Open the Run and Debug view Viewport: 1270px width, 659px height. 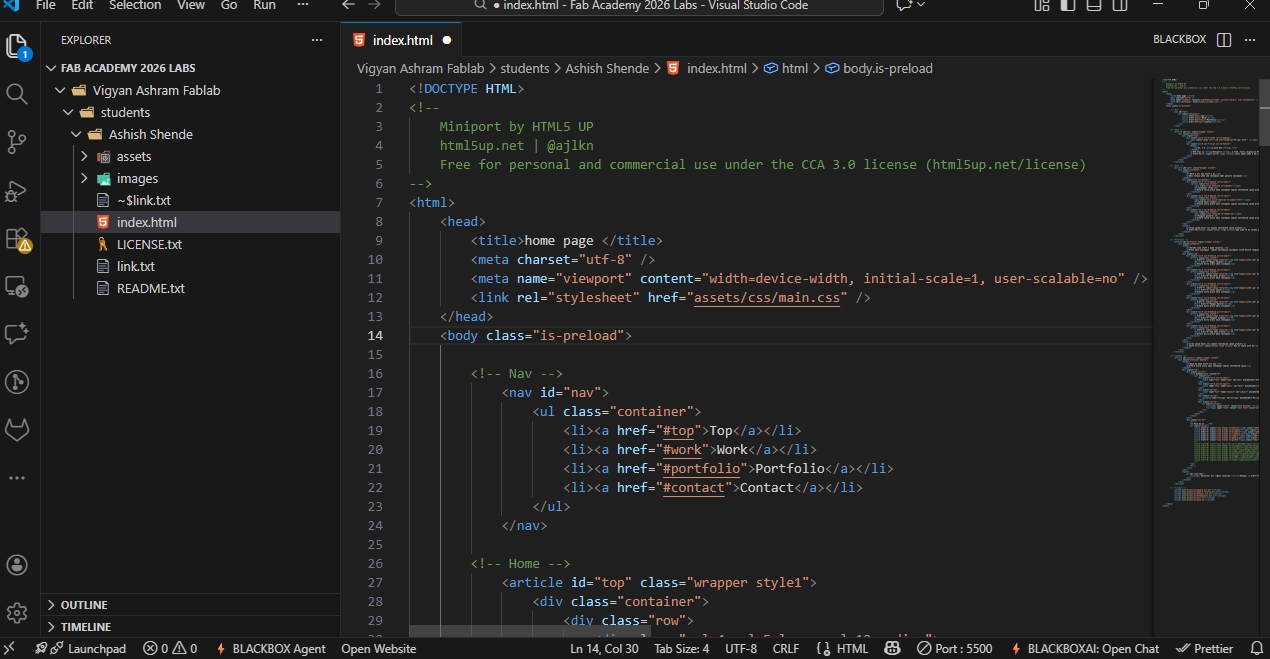coord(17,190)
